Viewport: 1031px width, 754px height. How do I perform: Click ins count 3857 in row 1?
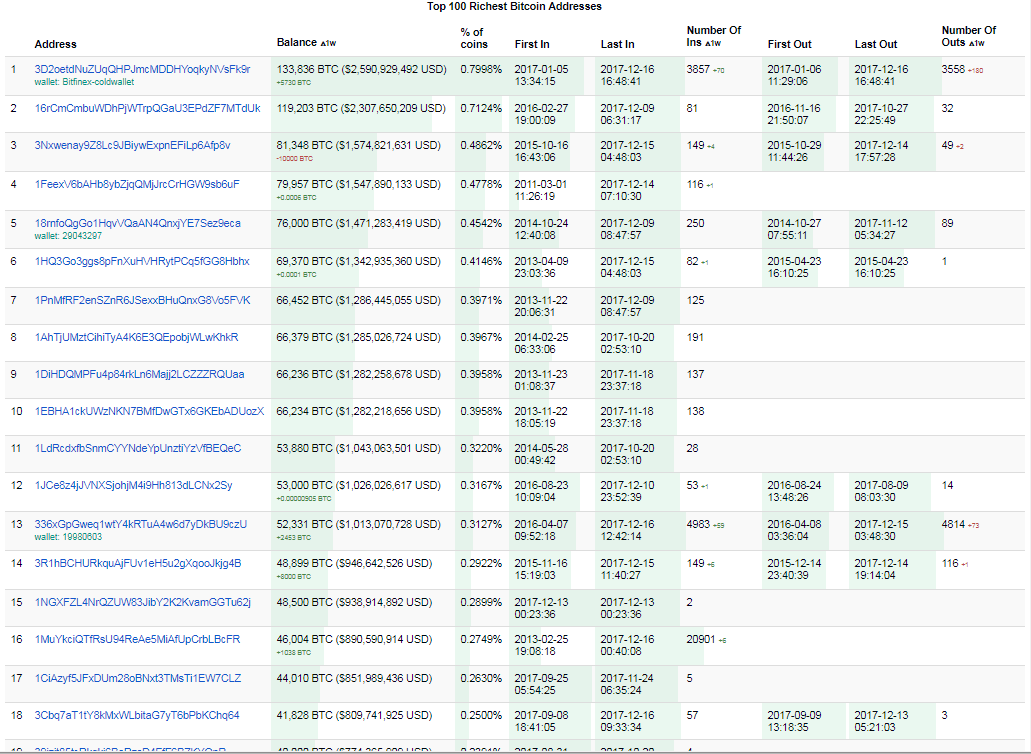(x=698, y=69)
